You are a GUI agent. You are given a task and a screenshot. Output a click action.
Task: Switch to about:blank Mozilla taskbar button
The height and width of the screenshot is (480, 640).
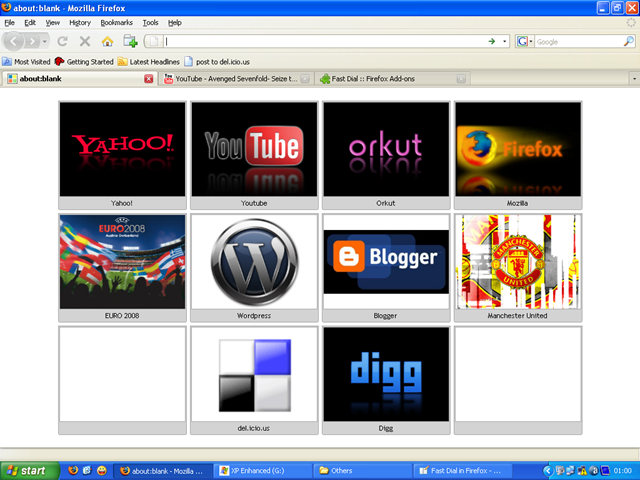[x=162, y=471]
